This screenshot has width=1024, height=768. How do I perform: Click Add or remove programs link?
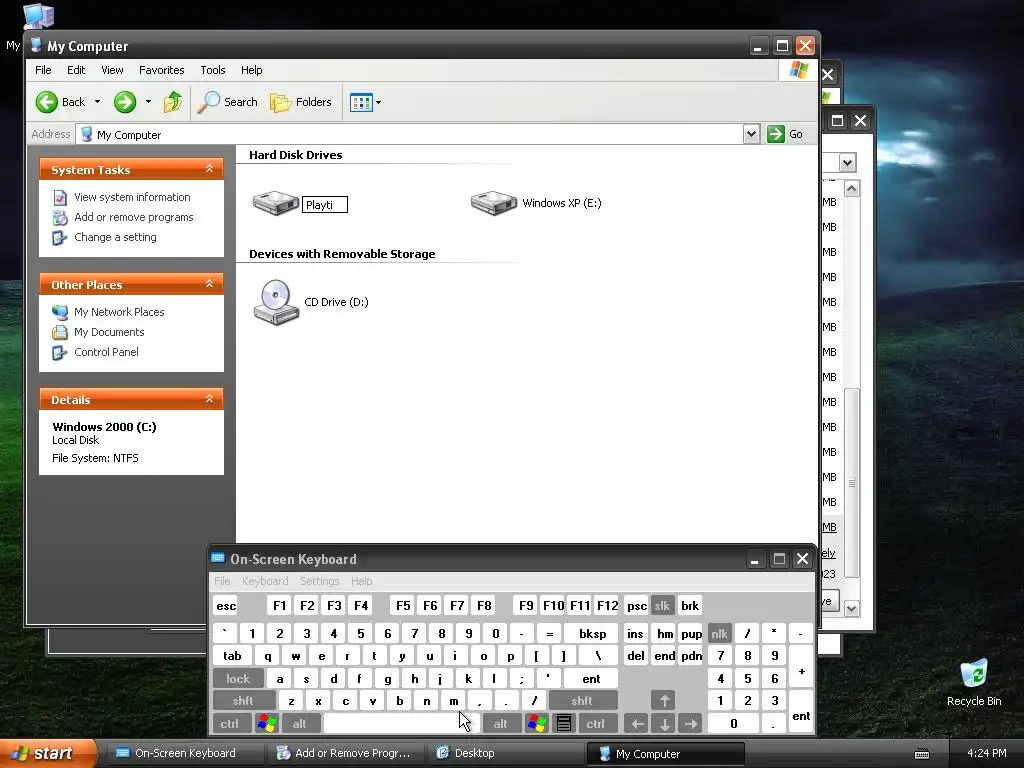[133, 217]
